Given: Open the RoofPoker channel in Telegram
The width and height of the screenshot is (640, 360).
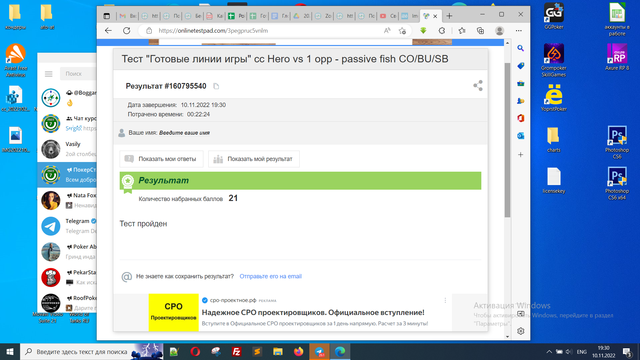Looking at the screenshot, I should 67,303.
